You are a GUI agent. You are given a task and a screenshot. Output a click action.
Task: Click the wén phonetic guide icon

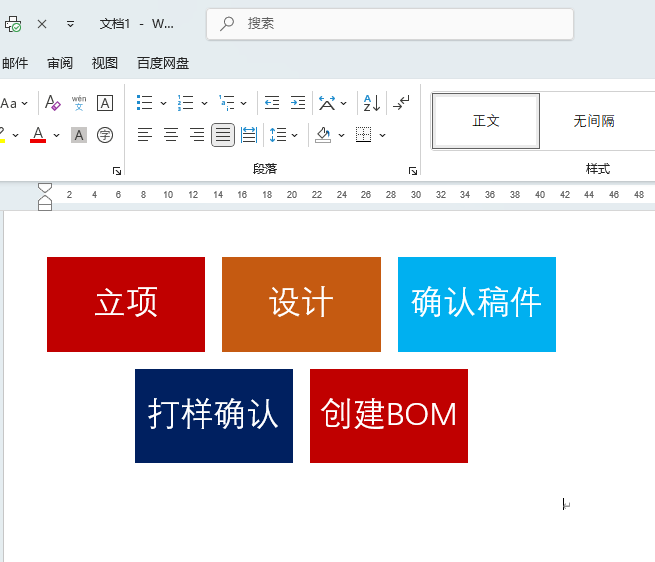(x=79, y=103)
